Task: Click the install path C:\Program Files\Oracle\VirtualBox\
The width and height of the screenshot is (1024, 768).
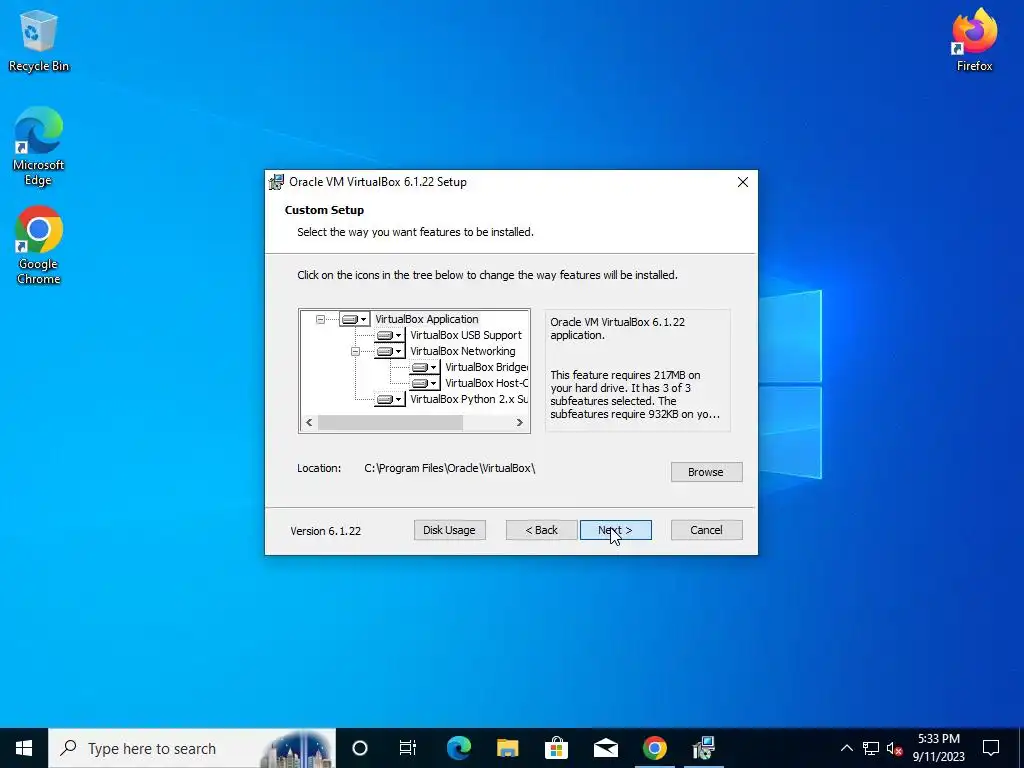Action: coord(449,468)
